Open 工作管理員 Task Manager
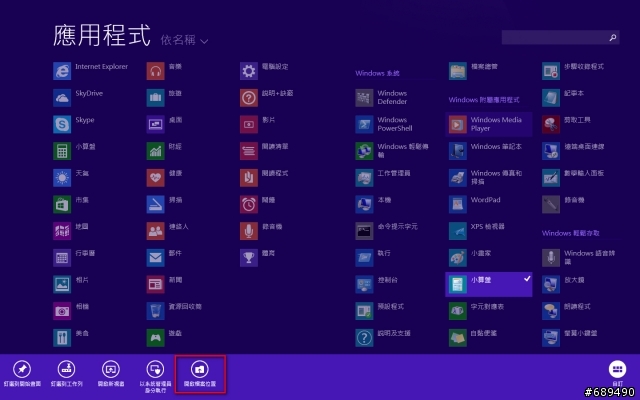Screen dimensions: 640x400 tap(383, 178)
